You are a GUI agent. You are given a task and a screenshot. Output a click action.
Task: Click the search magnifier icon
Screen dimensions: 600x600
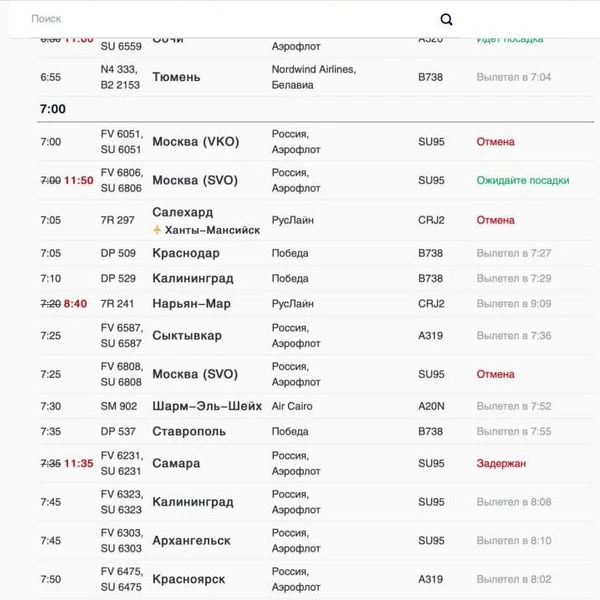tap(446, 19)
